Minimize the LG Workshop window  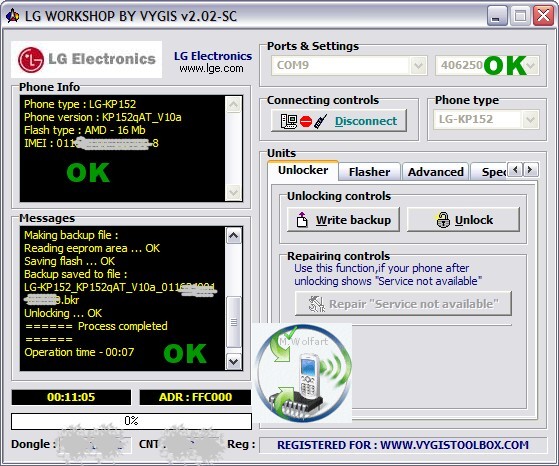click(x=497, y=16)
